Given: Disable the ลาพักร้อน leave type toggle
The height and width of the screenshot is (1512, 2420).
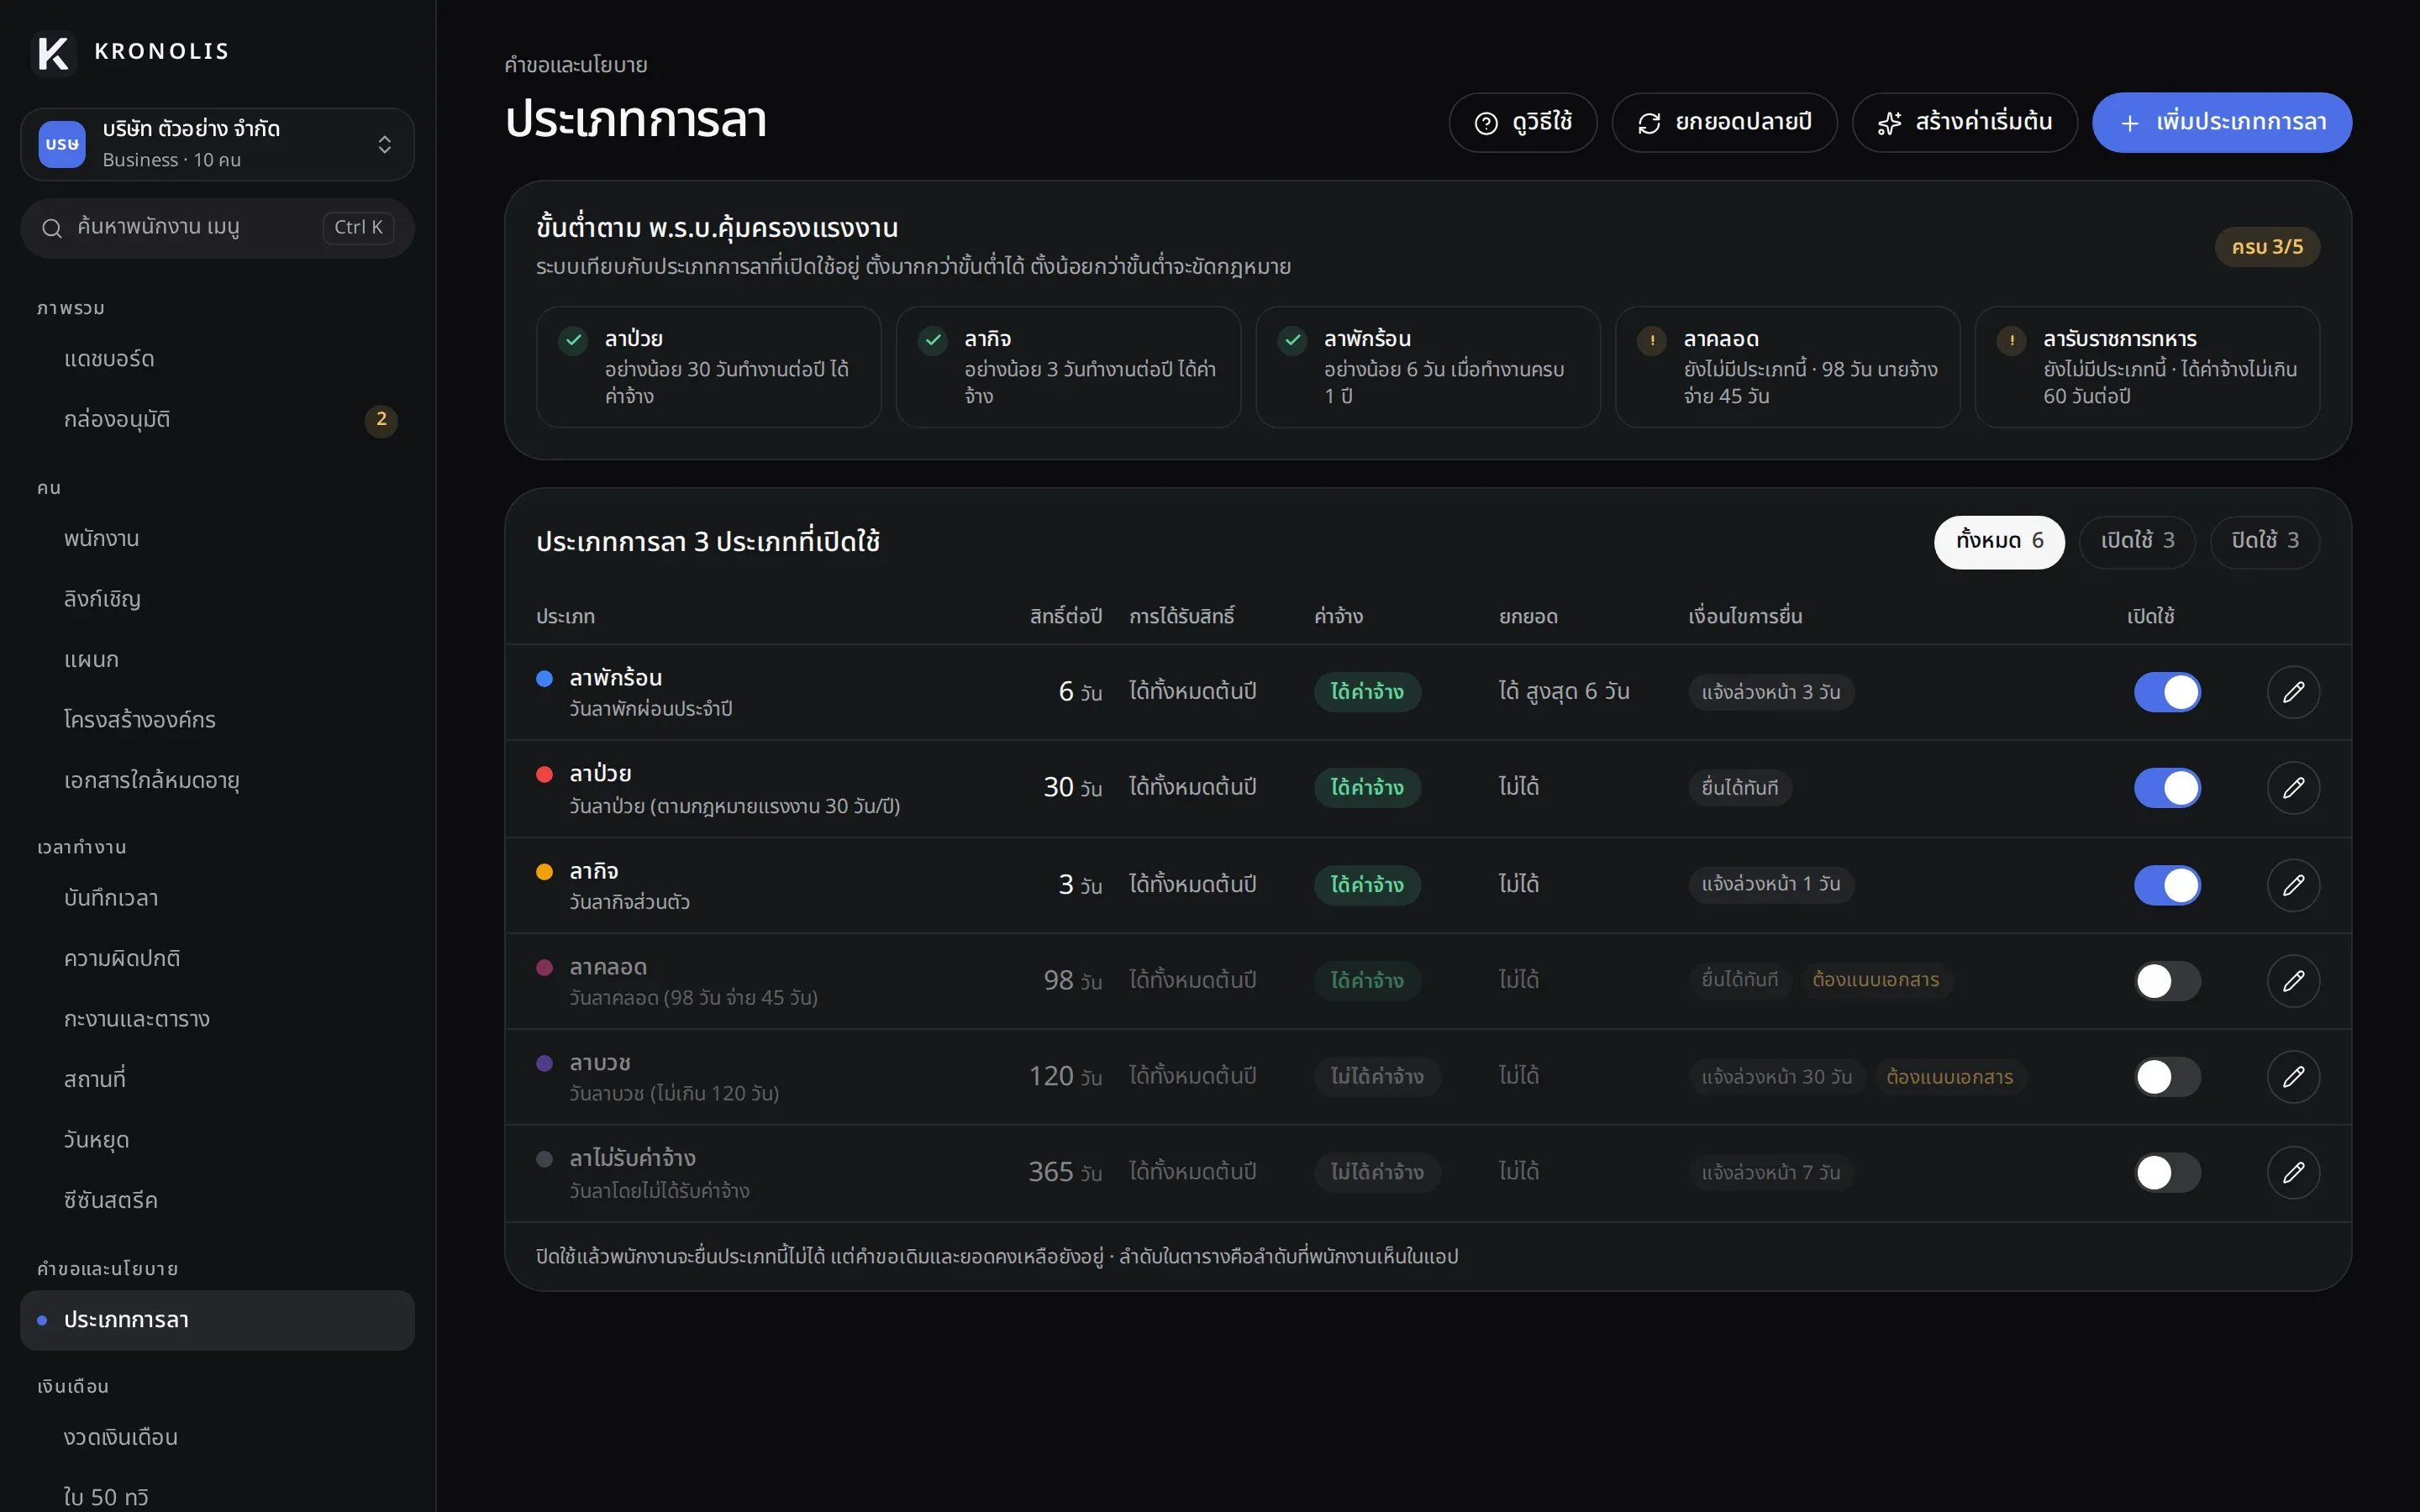Looking at the screenshot, I should (x=2167, y=692).
